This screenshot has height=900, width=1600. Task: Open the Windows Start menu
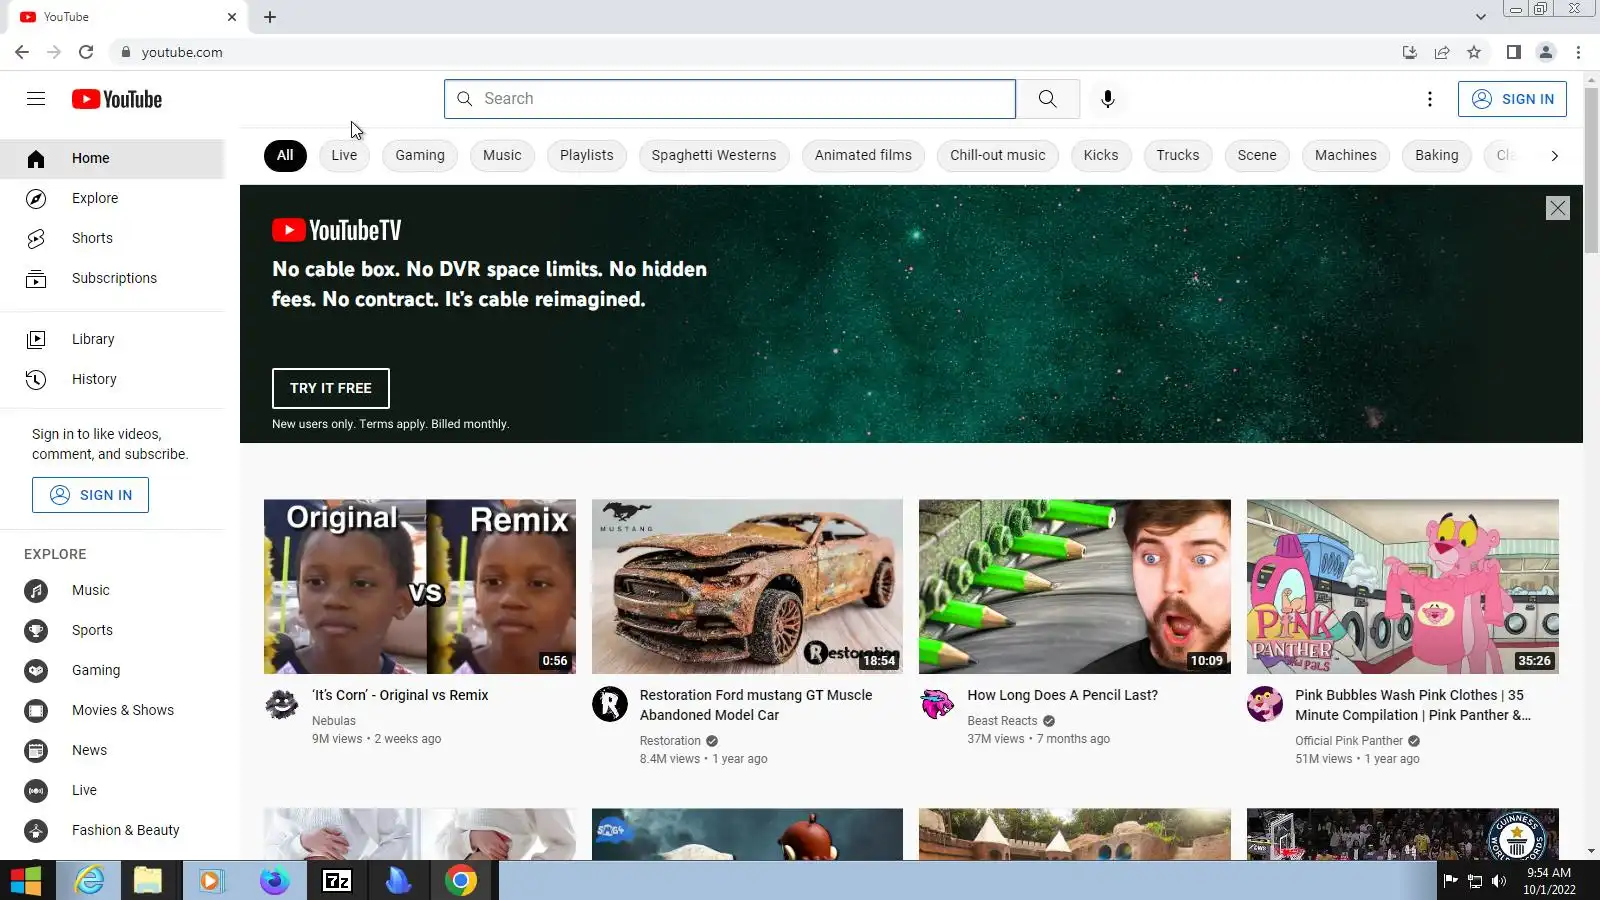pos(26,881)
